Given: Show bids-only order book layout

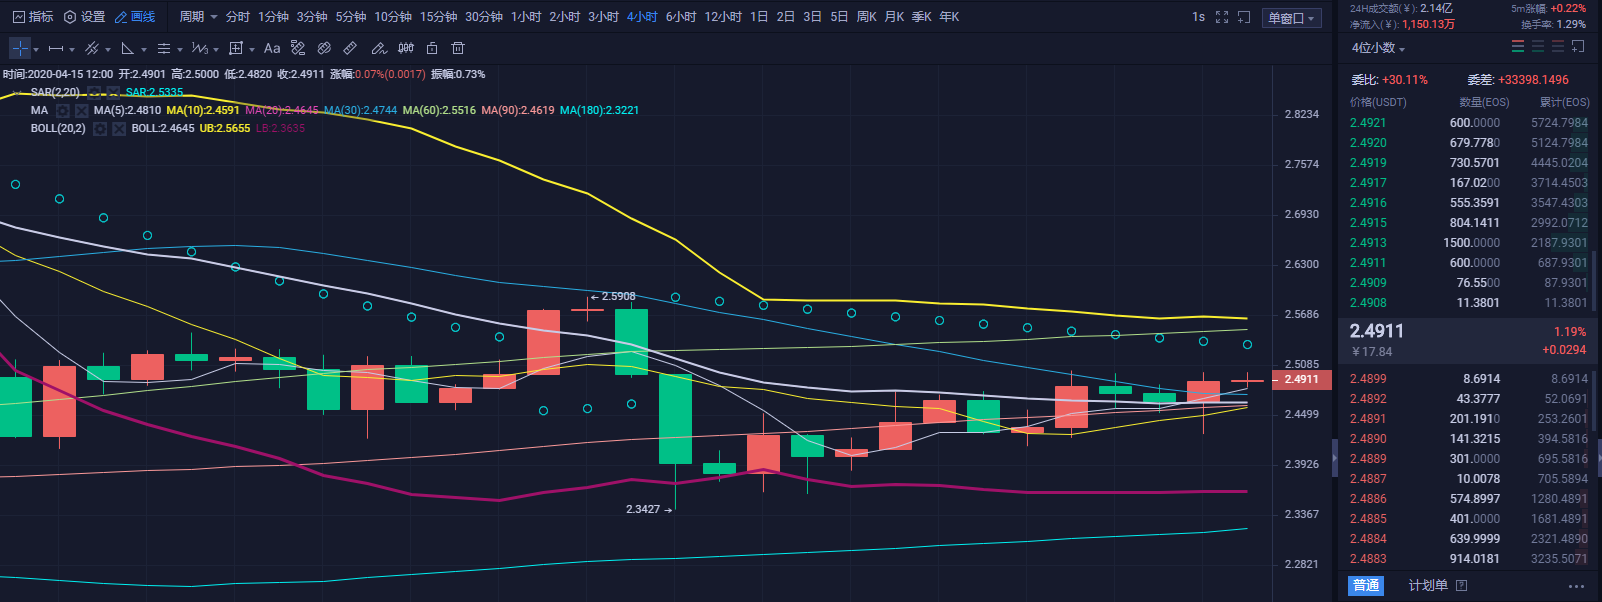Looking at the screenshot, I should (x=1538, y=47).
